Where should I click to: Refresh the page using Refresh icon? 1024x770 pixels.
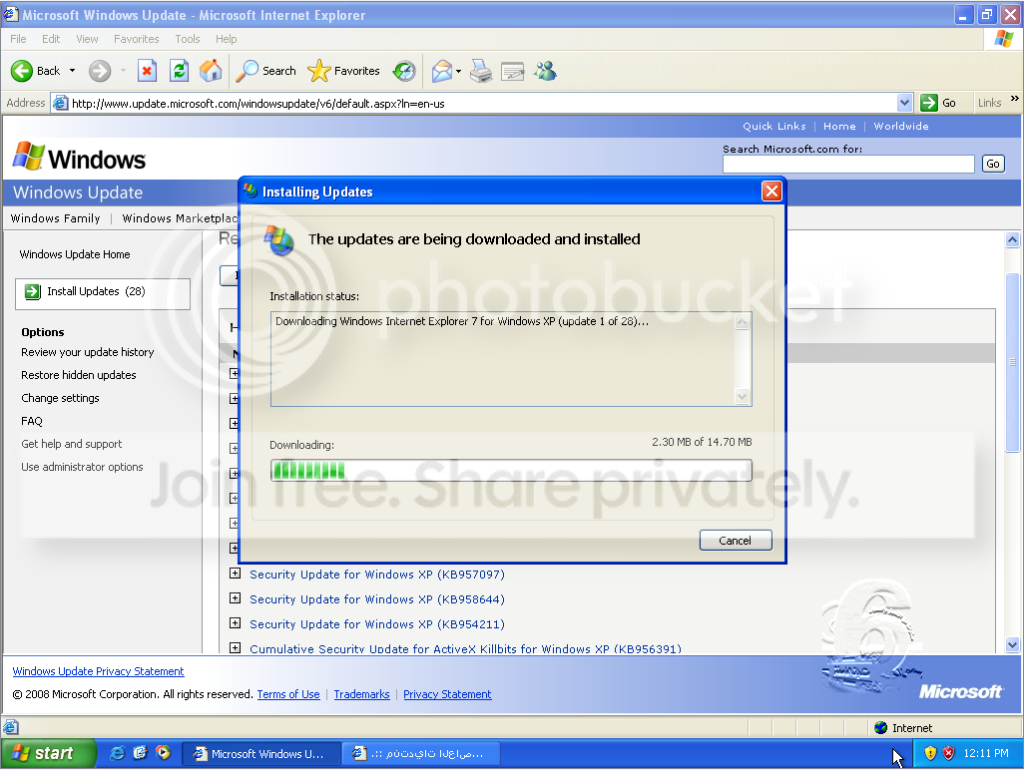[x=178, y=71]
